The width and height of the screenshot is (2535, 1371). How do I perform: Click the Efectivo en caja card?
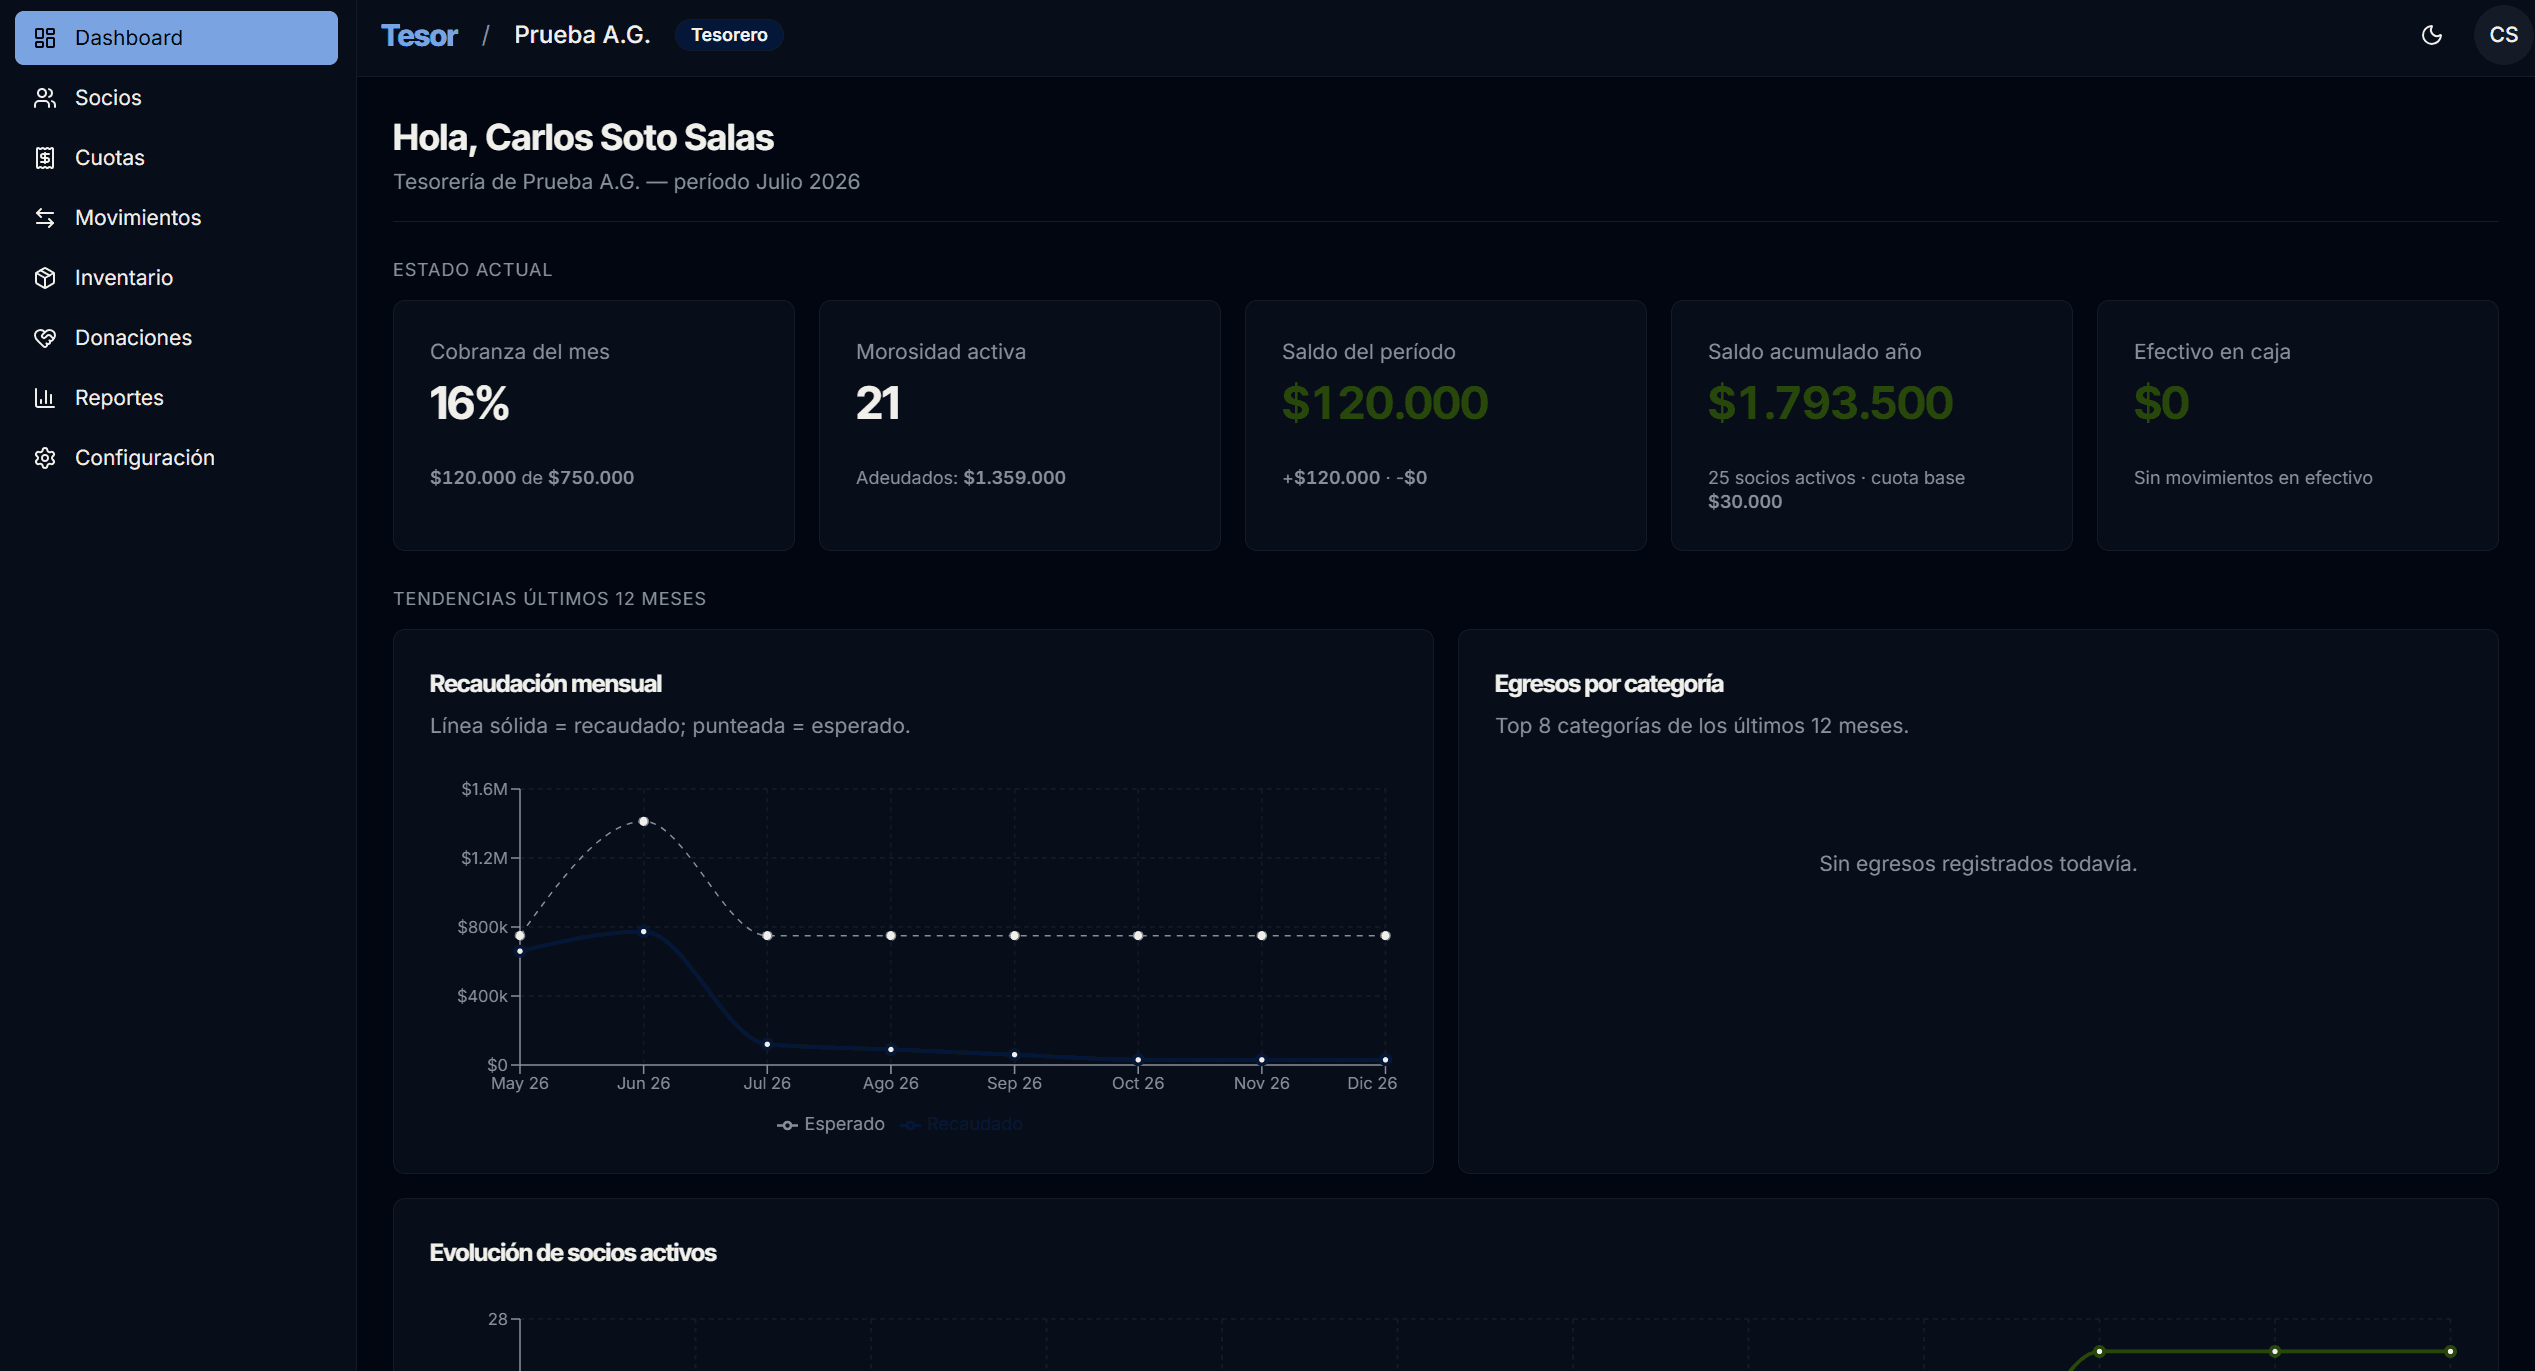(2297, 425)
